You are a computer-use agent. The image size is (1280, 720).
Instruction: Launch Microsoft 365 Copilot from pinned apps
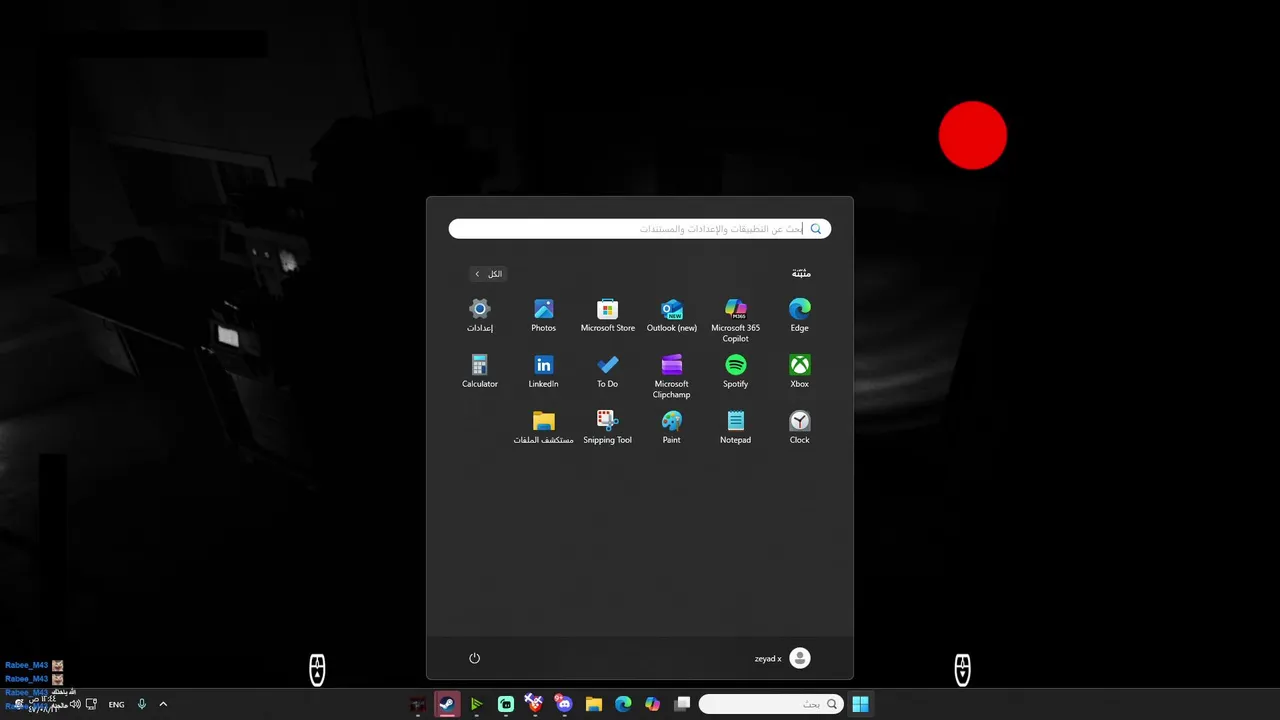[736, 320]
